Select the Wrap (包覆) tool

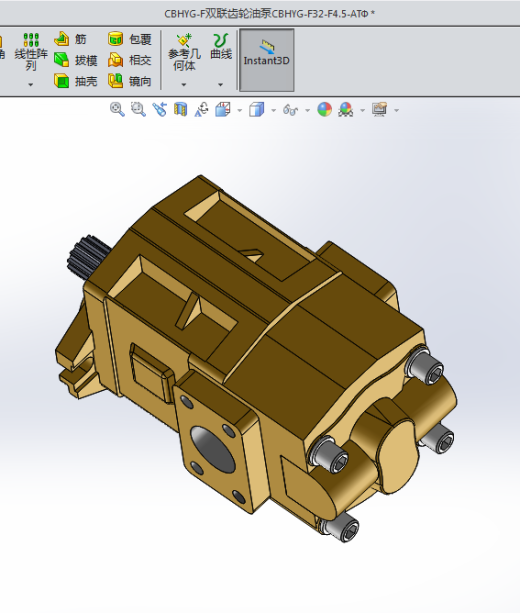(x=129, y=39)
